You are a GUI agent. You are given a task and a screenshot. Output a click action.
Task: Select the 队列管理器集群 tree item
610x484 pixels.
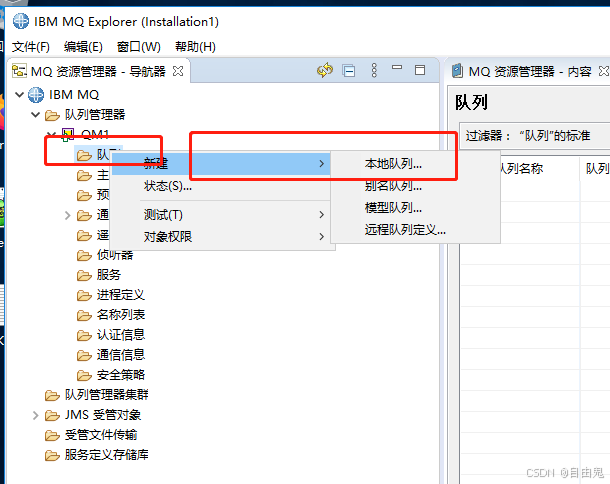click(107, 395)
